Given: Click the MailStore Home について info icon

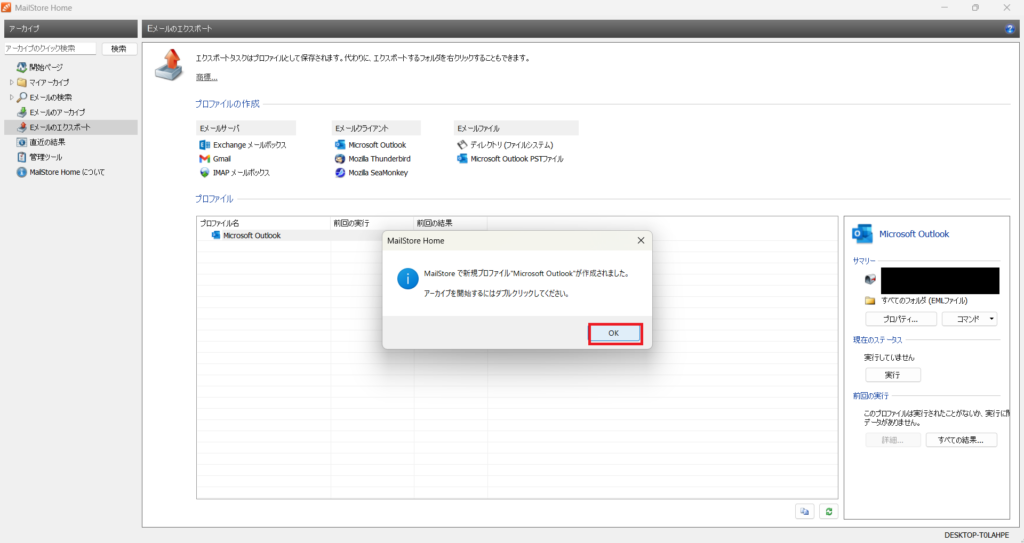Looking at the screenshot, I should (x=22, y=173).
